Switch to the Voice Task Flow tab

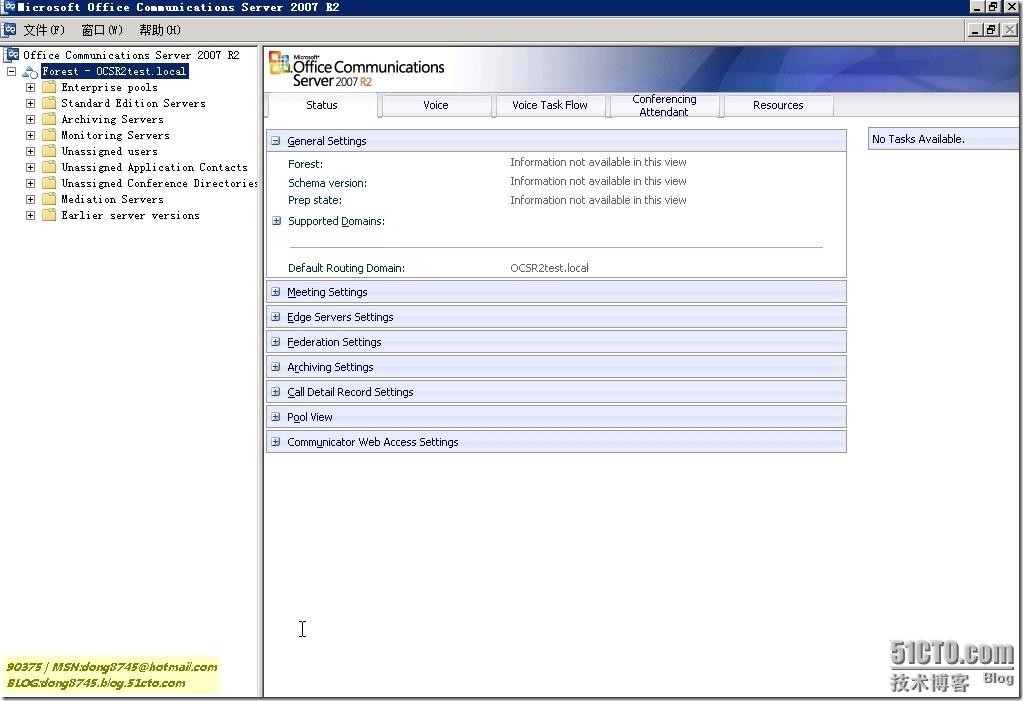(x=550, y=105)
